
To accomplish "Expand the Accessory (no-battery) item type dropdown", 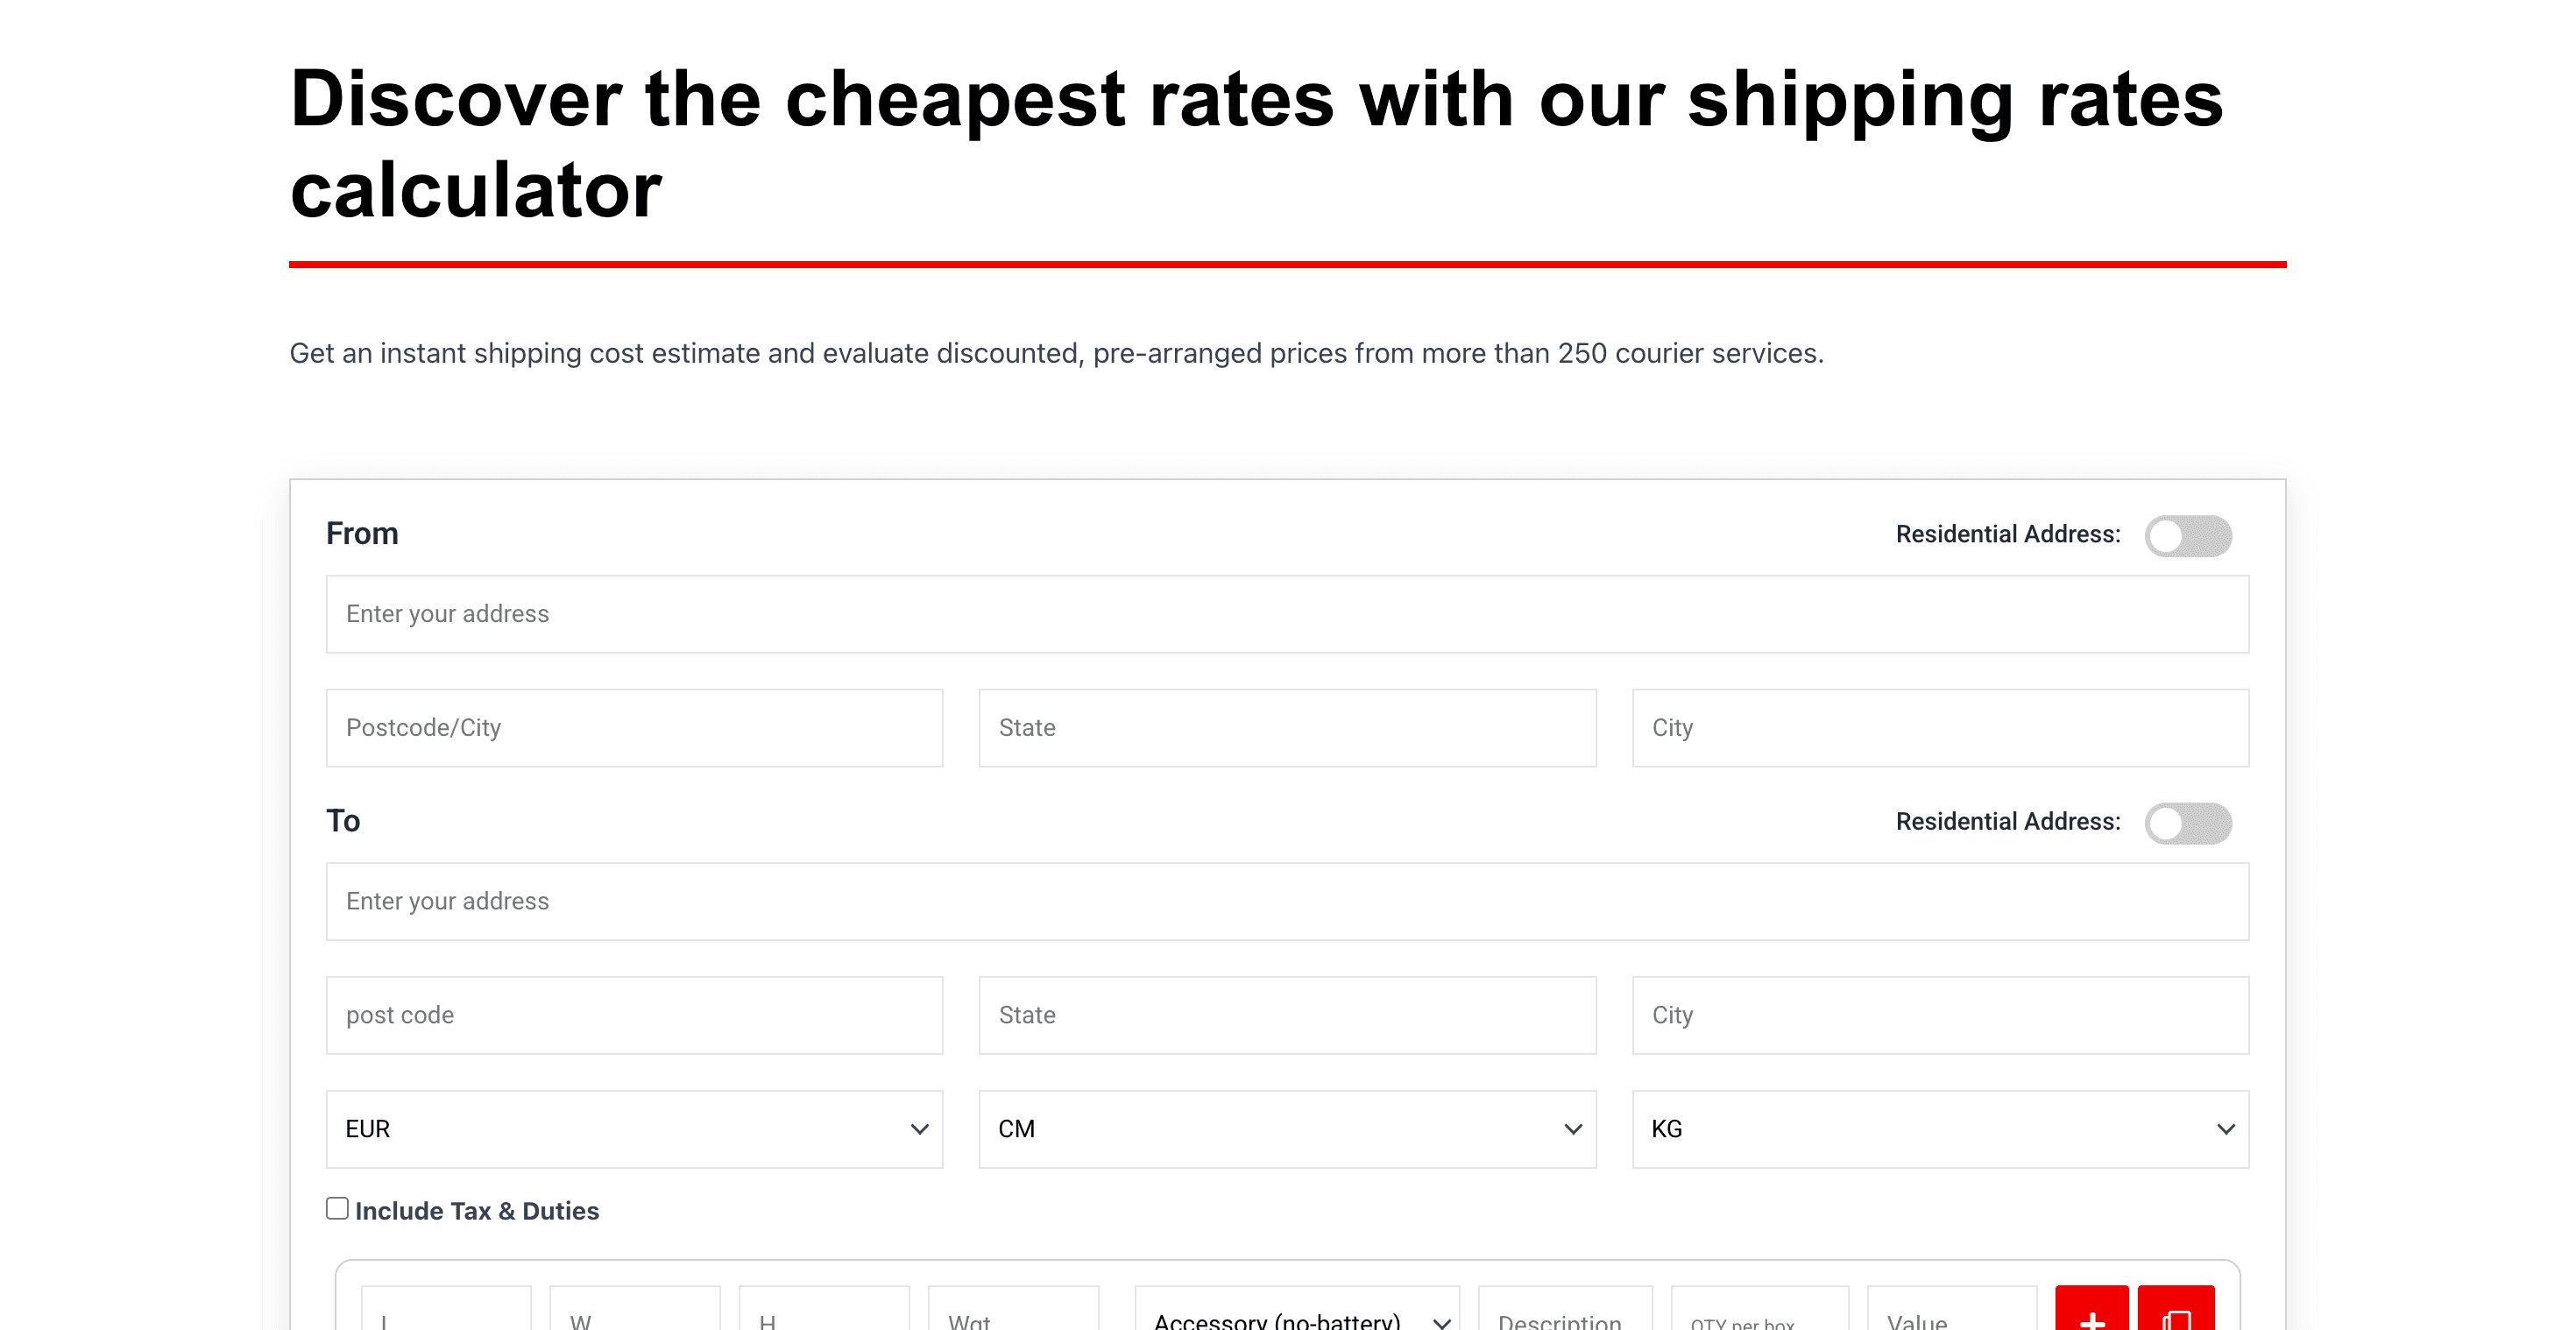I will coord(1297,1318).
